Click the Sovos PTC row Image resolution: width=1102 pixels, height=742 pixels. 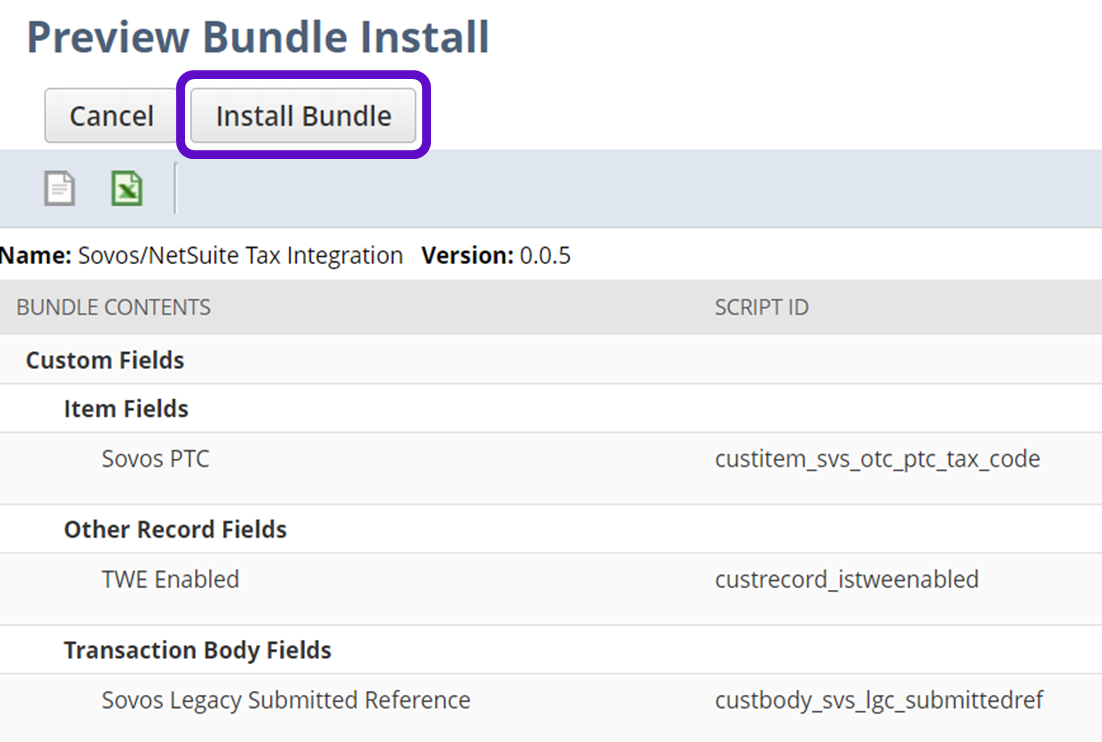pyautogui.click(x=156, y=459)
